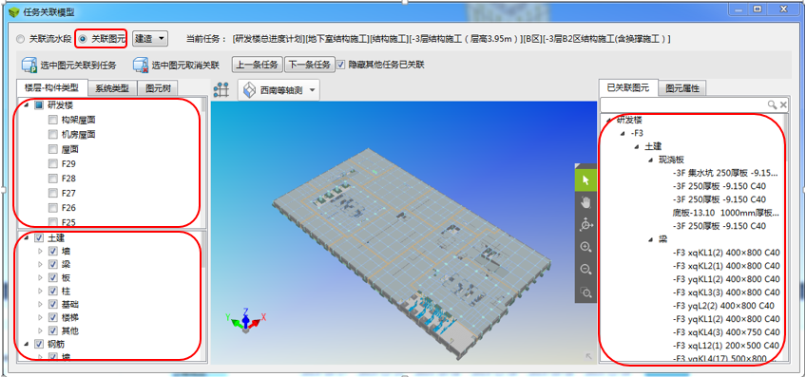Check the F28 floor checkbox
This screenshot has height=378, width=805.
[x=52, y=178]
